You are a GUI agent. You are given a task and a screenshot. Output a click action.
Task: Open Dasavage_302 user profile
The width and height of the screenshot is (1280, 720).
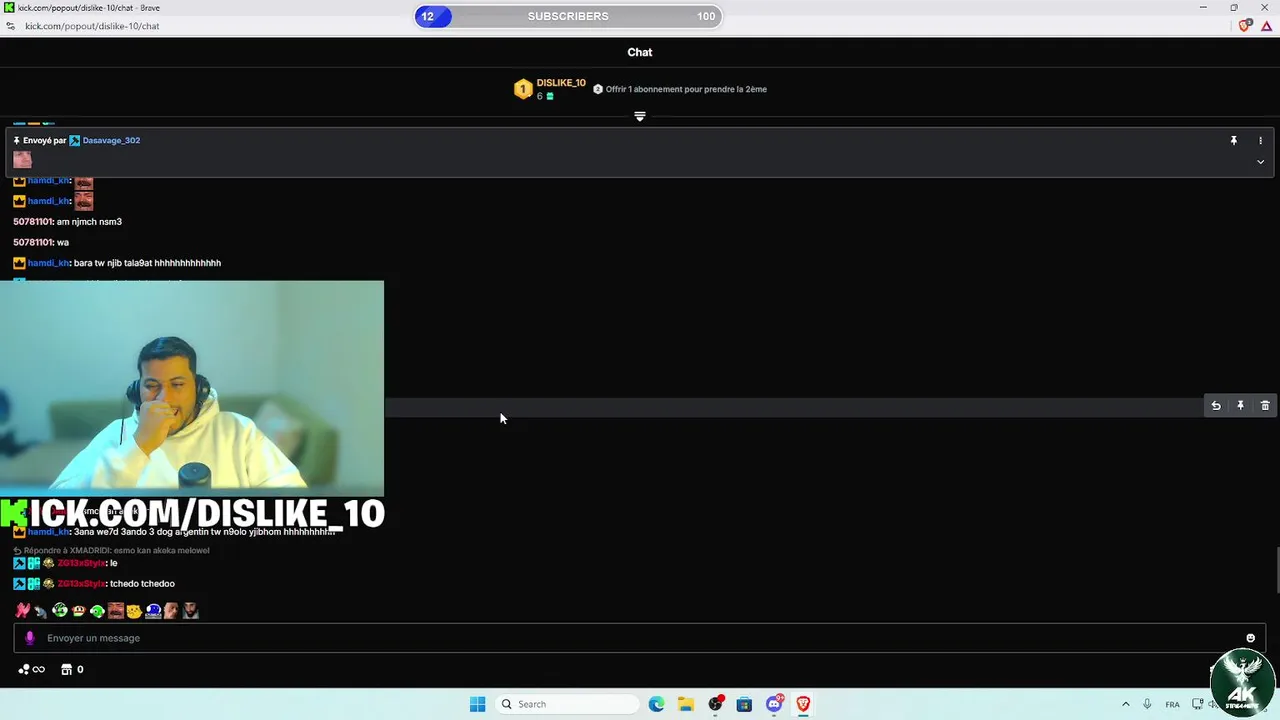(111, 141)
